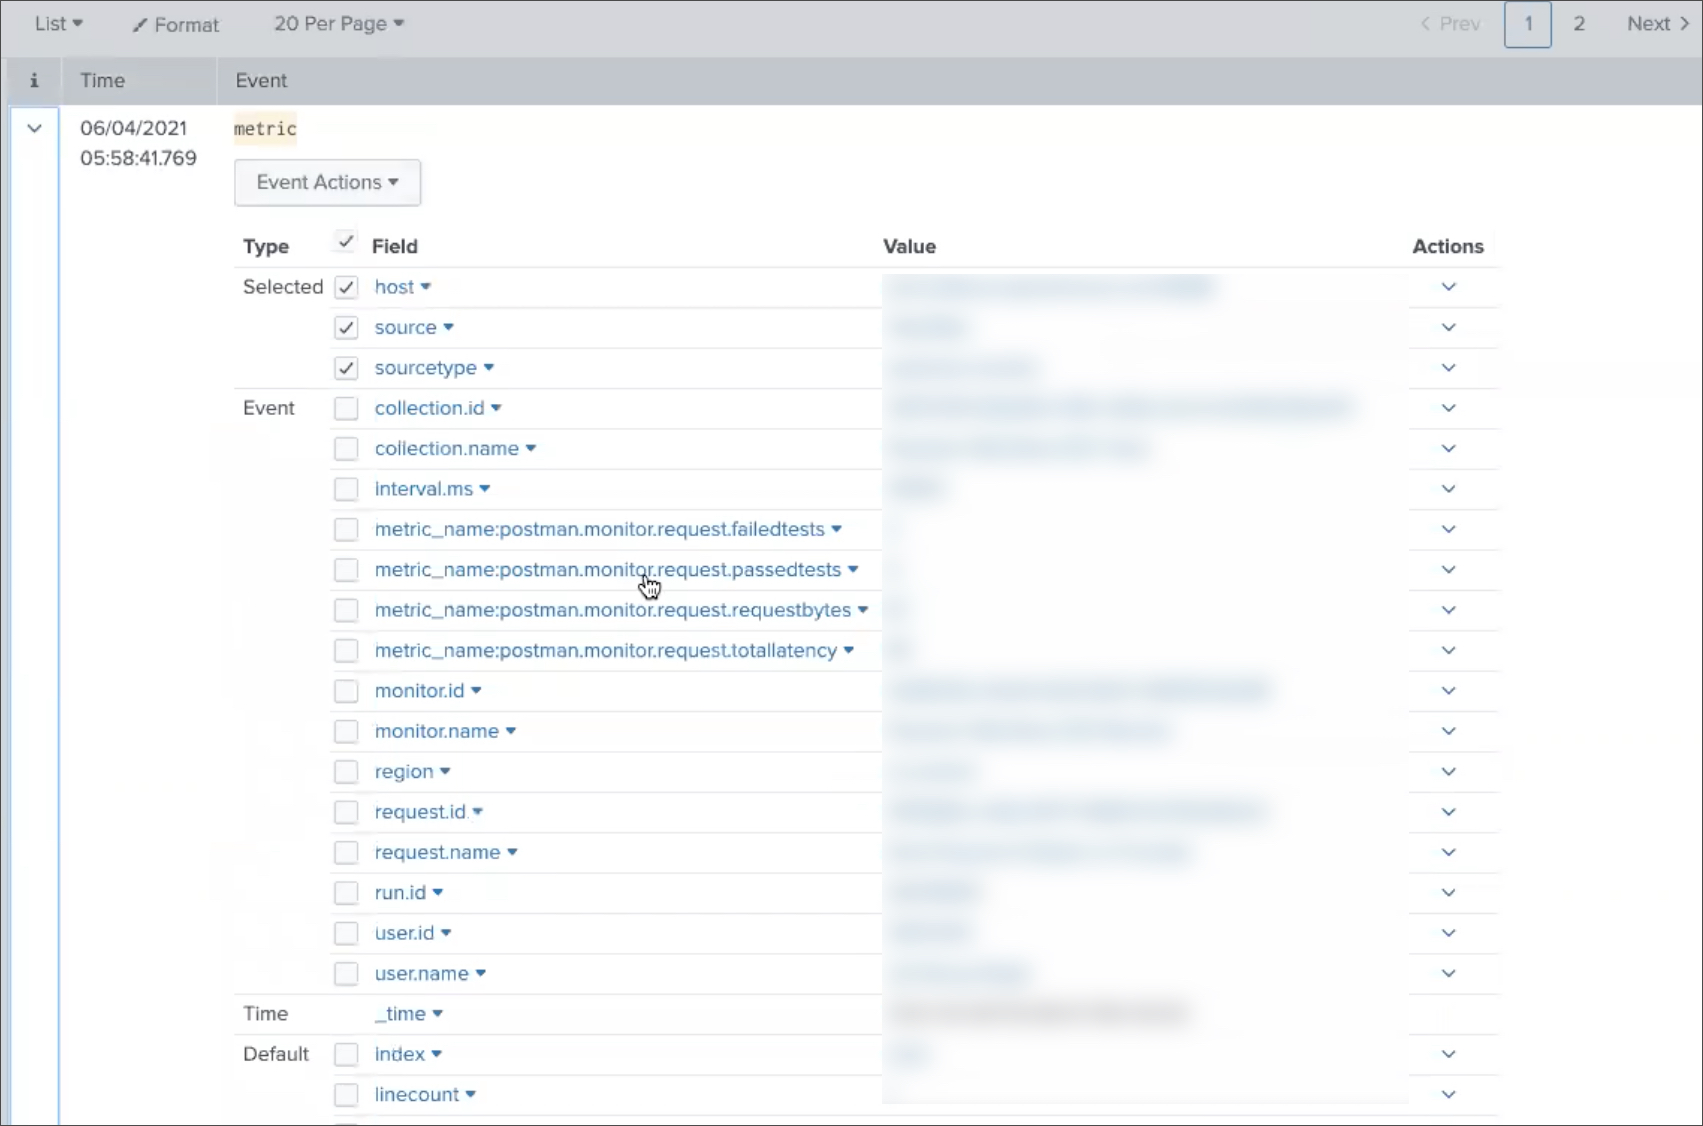
Task: Select the collection.id field checkbox
Action: point(346,408)
